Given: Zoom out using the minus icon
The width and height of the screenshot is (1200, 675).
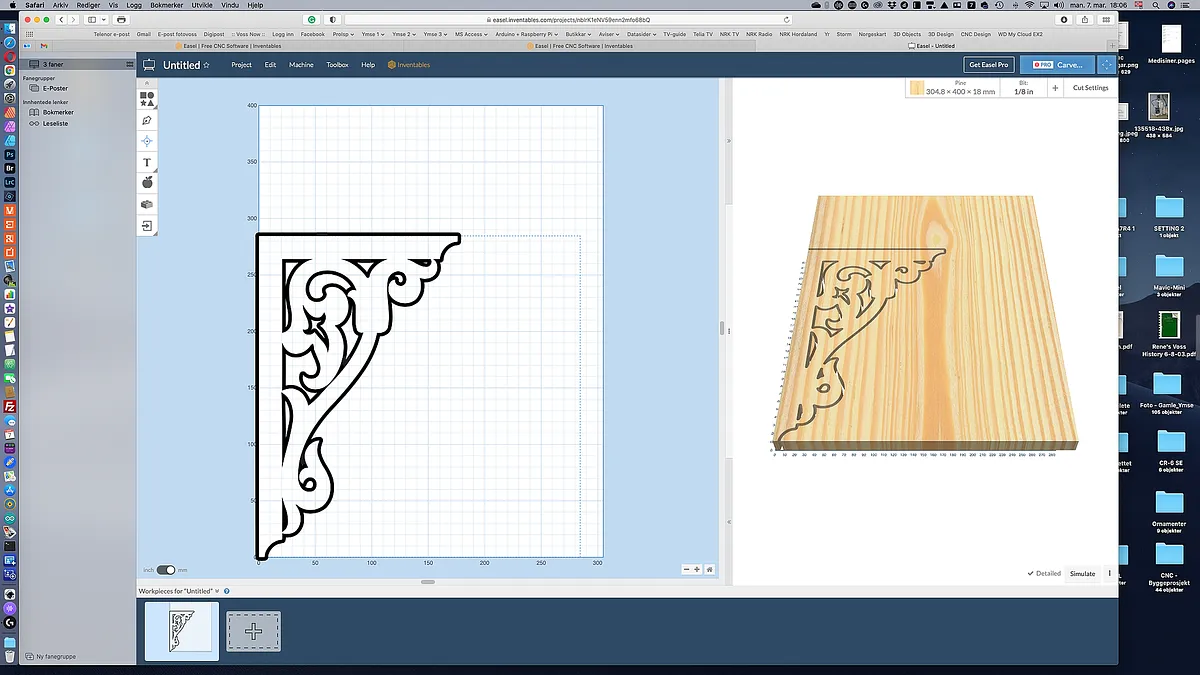Looking at the screenshot, I should [x=686, y=569].
